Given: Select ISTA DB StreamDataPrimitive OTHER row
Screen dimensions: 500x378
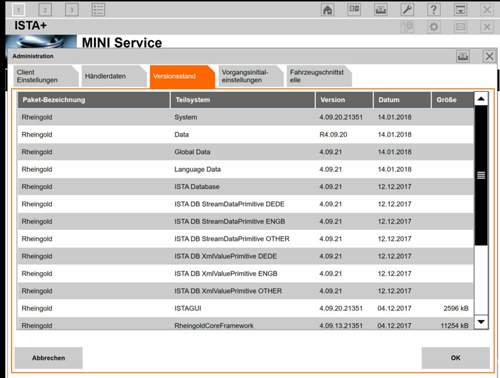Looking at the screenshot, I should [245, 239].
